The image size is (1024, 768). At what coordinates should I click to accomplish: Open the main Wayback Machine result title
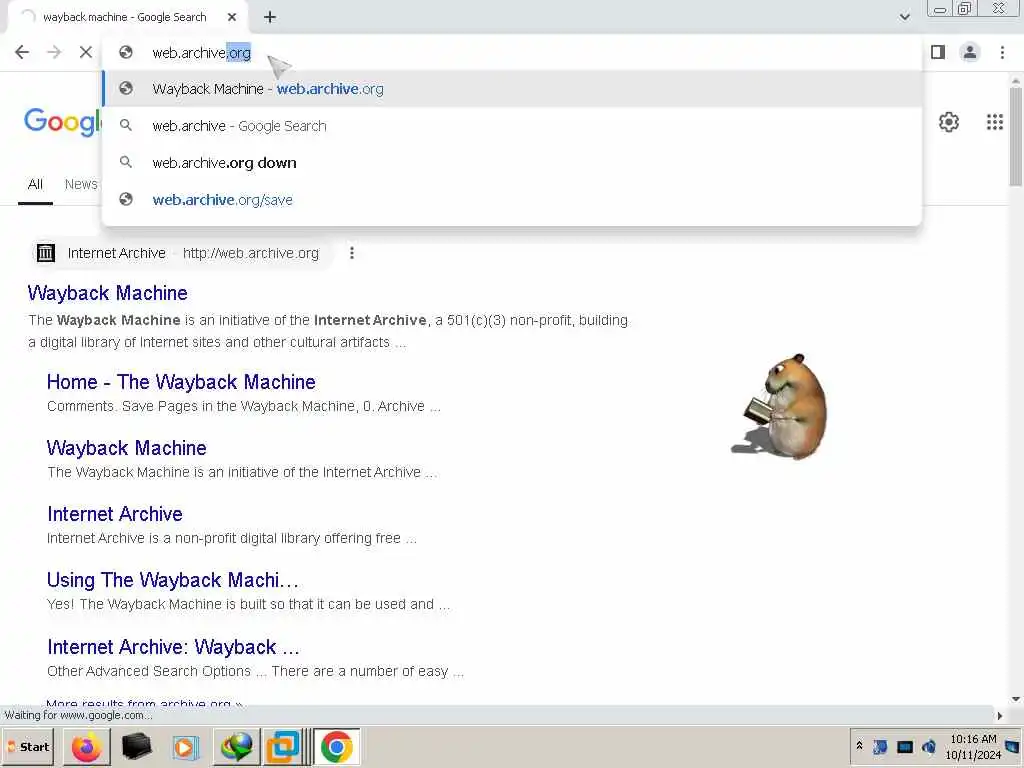pos(108,293)
